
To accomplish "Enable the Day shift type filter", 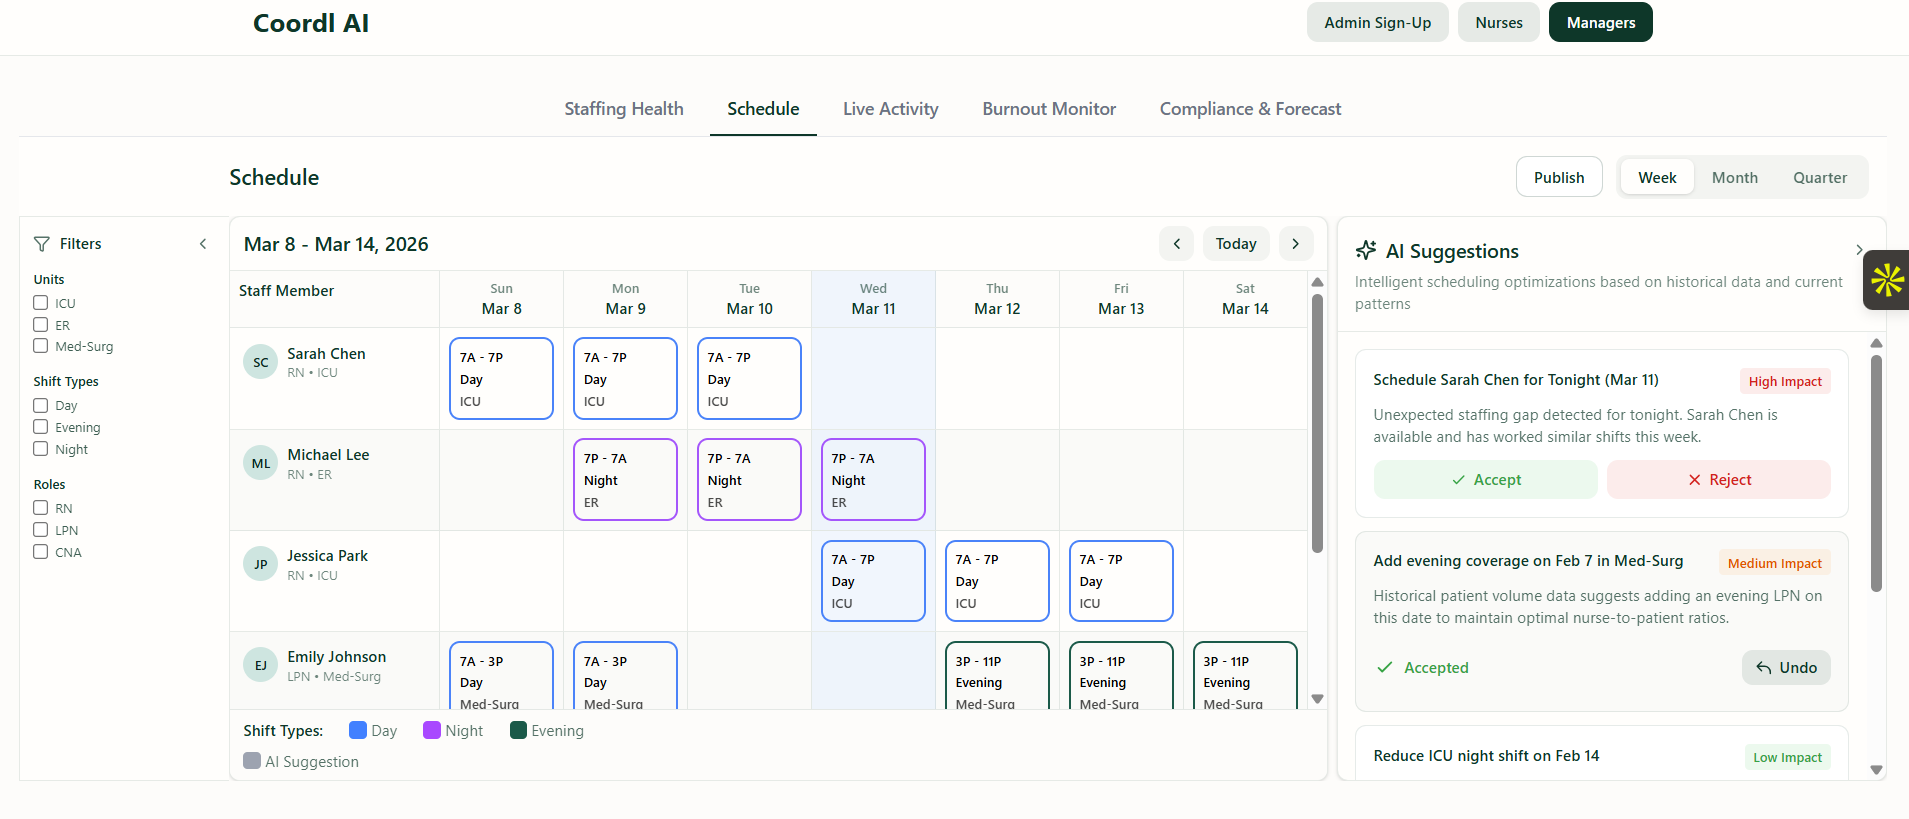I will [41, 405].
